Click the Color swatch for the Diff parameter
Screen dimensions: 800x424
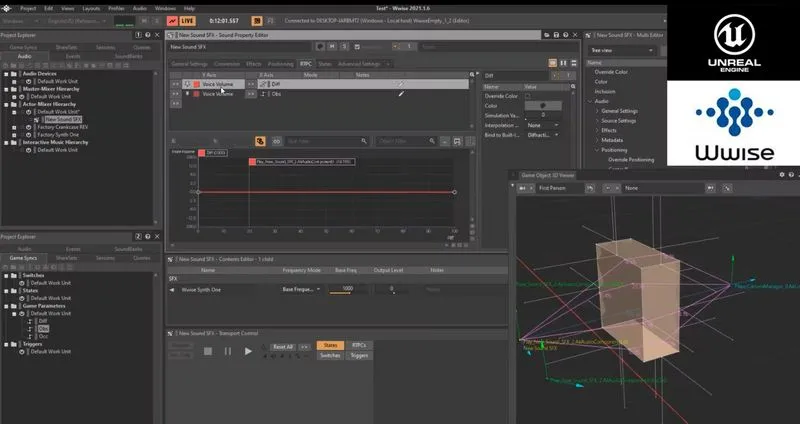coord(543,106)
